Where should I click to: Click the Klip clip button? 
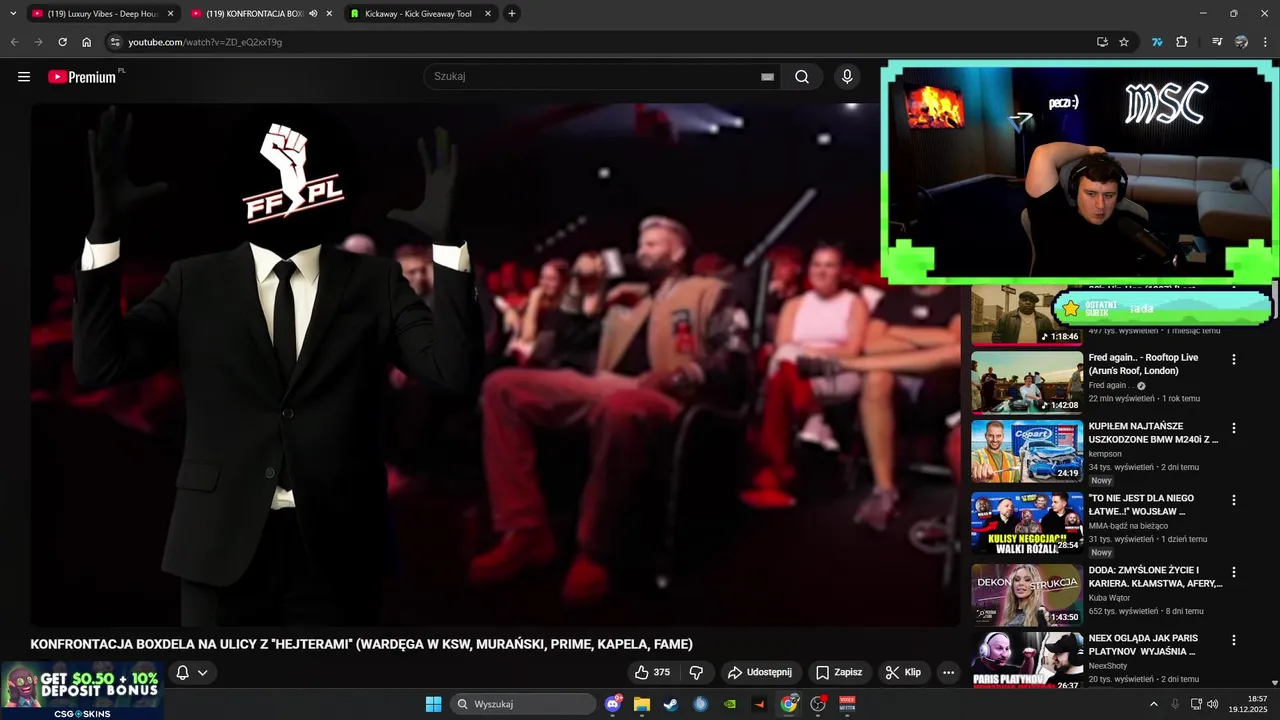[903, 673]
